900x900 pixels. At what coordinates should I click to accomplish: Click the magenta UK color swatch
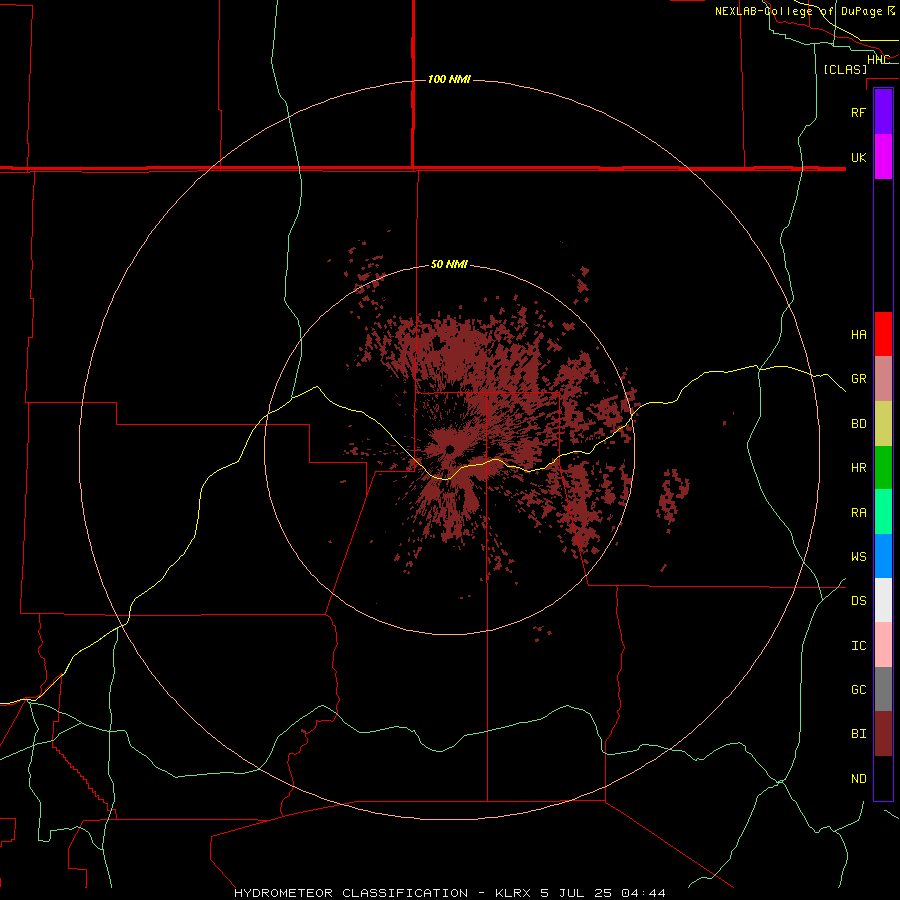[x=883, y=157]
